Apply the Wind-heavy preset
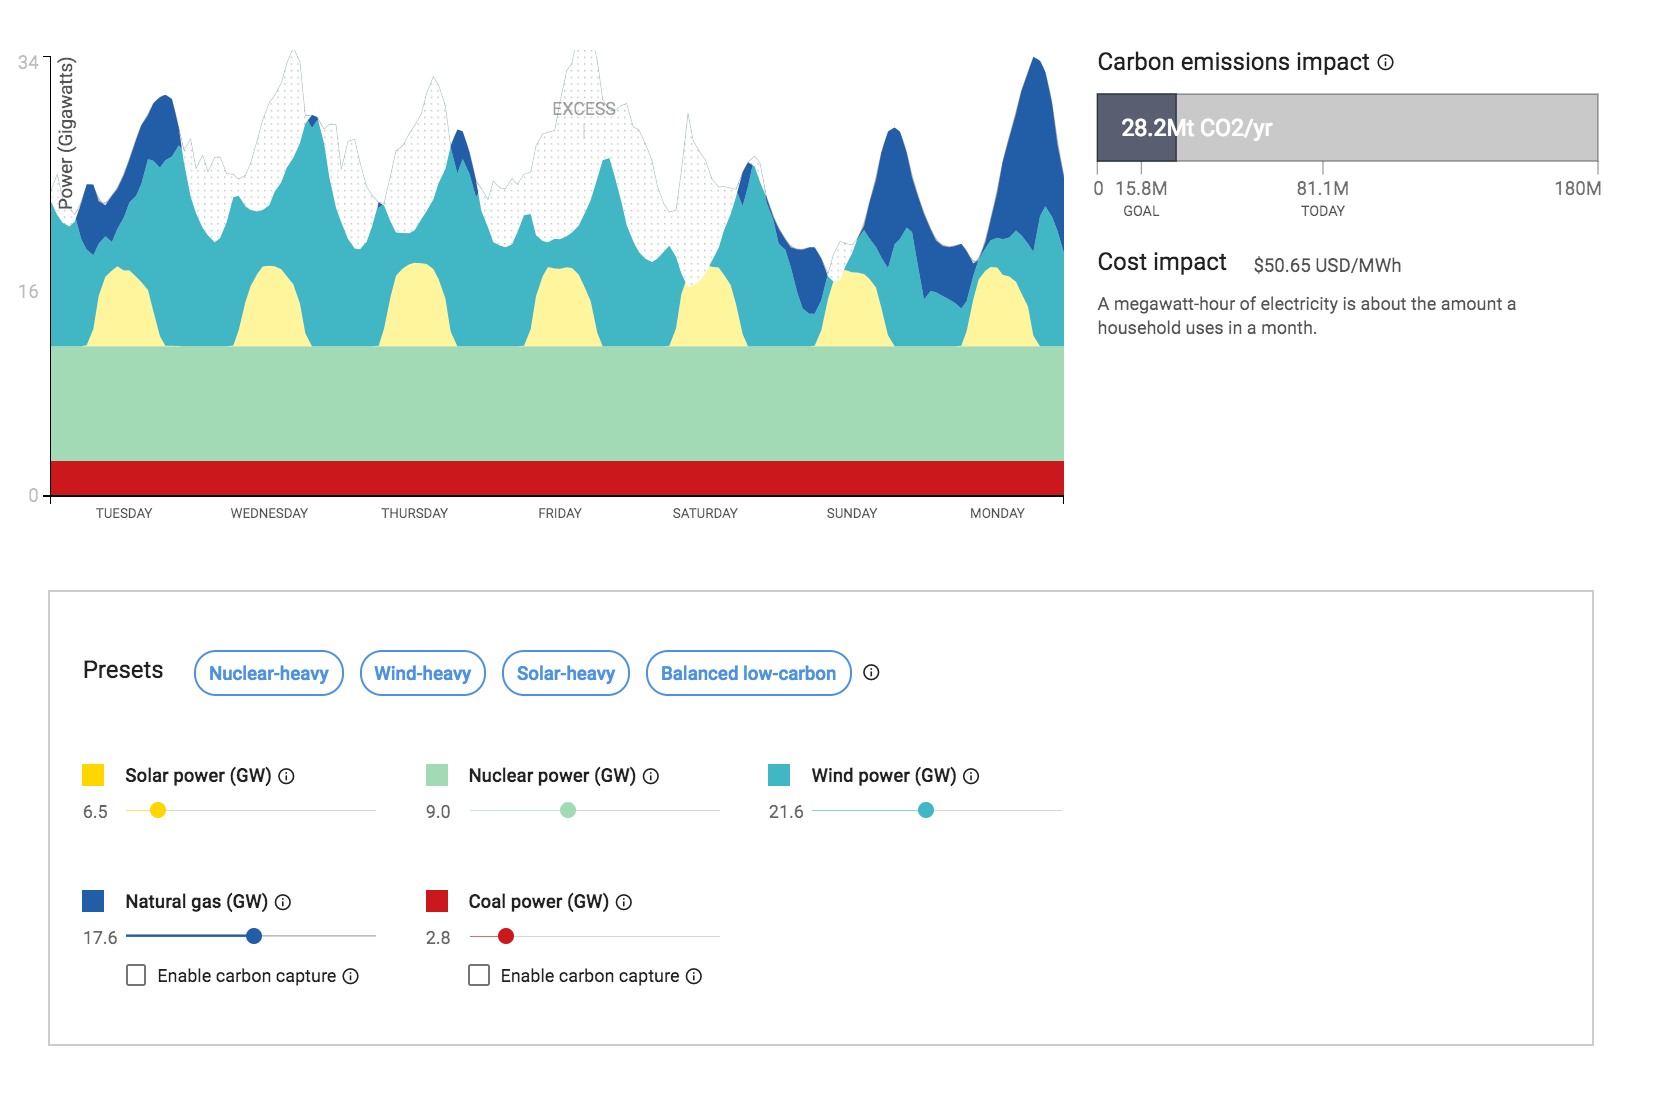Image resolution: width=1674 pixels, height=1096 pixels. point(423,673)
